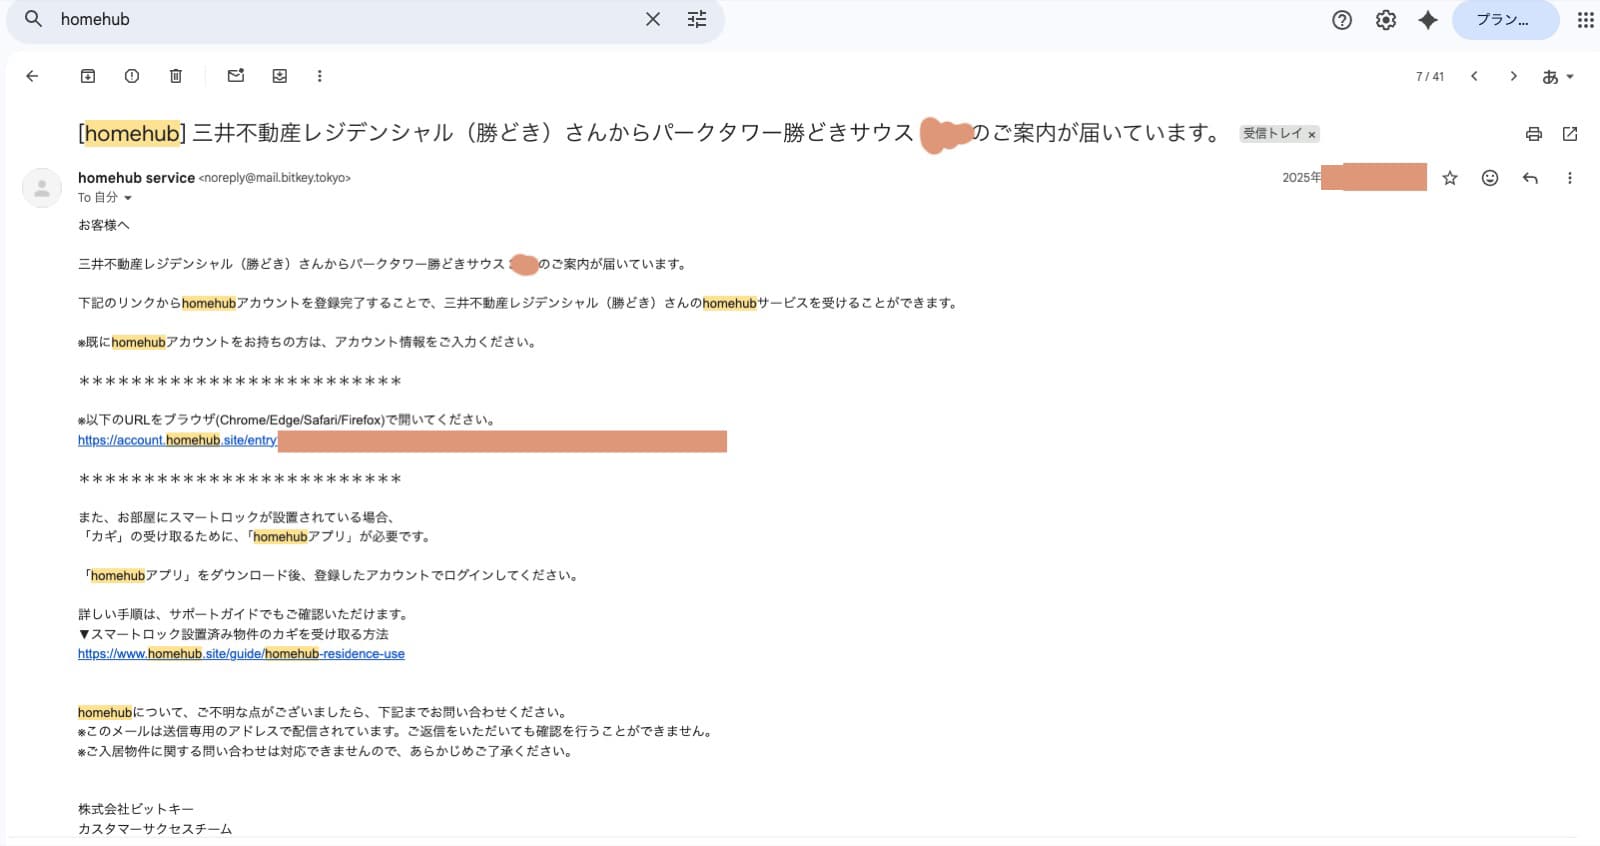Open search filter options

(x=697, y=19)
